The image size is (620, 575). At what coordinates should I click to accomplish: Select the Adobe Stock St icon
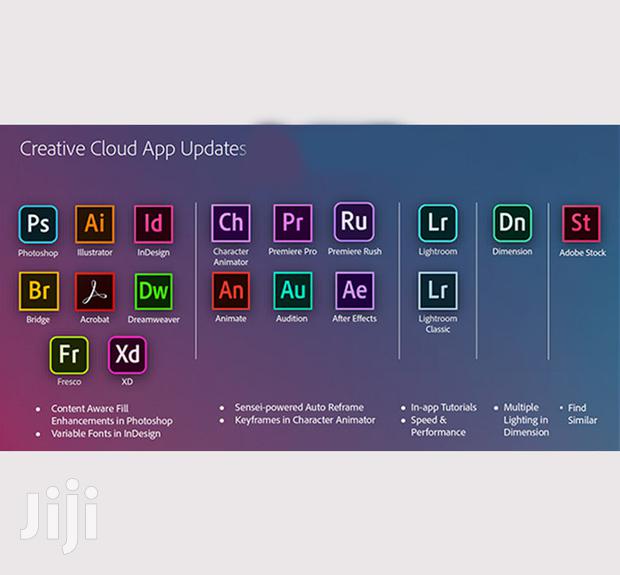pyautogui.click(x=581, y=224)
